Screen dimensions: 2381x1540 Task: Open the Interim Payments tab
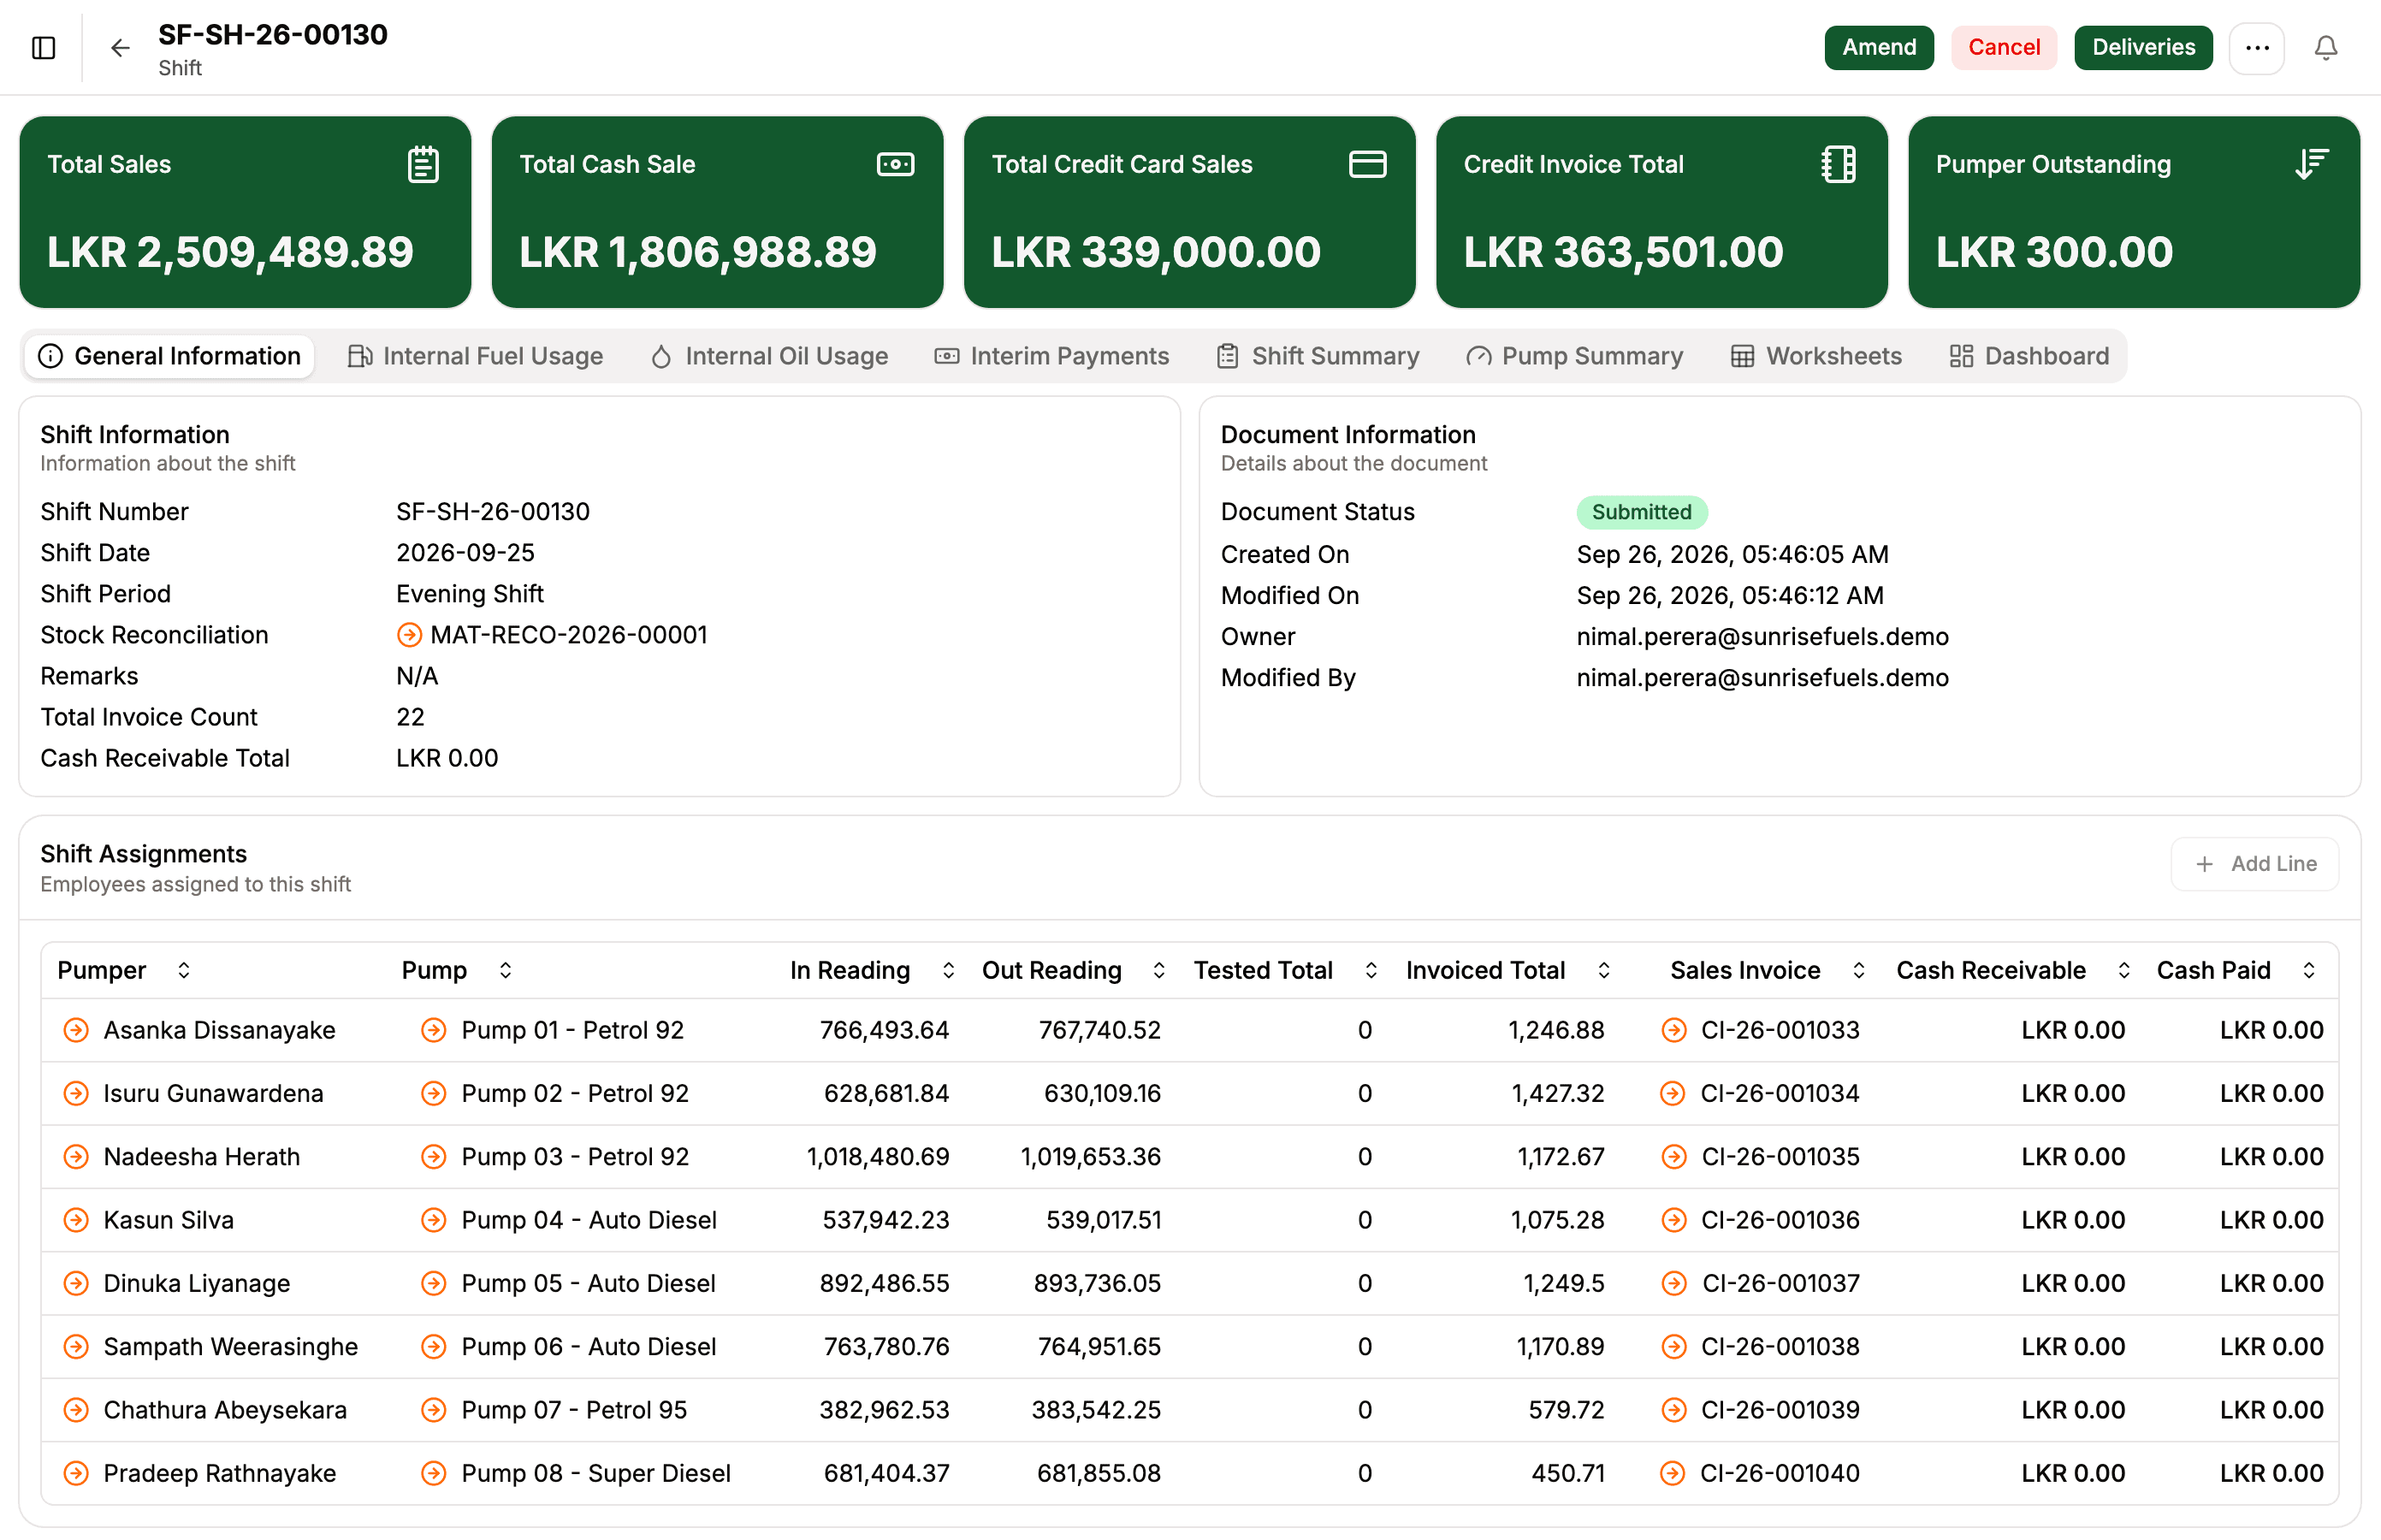[1051, 356]
